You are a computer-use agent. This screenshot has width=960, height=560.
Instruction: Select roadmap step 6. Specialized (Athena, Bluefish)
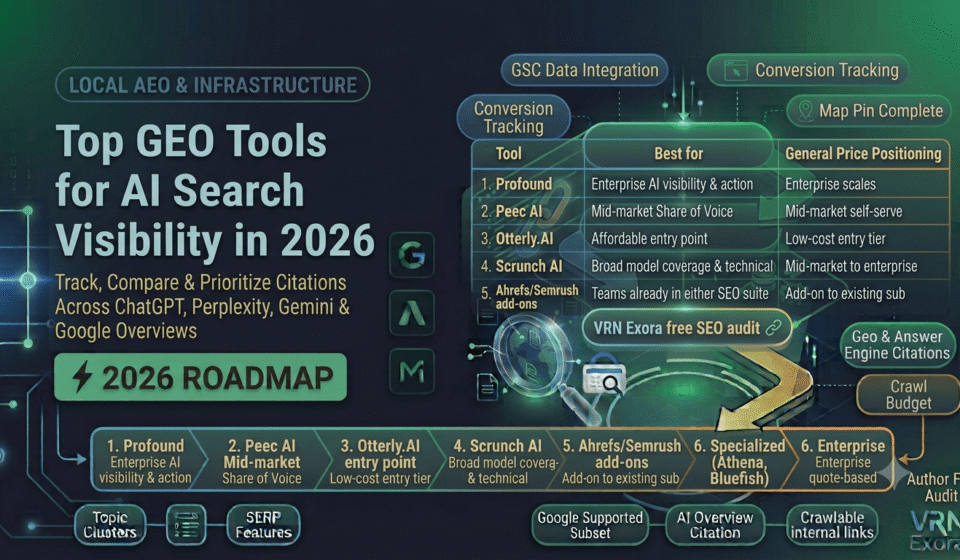coord(739,461)
